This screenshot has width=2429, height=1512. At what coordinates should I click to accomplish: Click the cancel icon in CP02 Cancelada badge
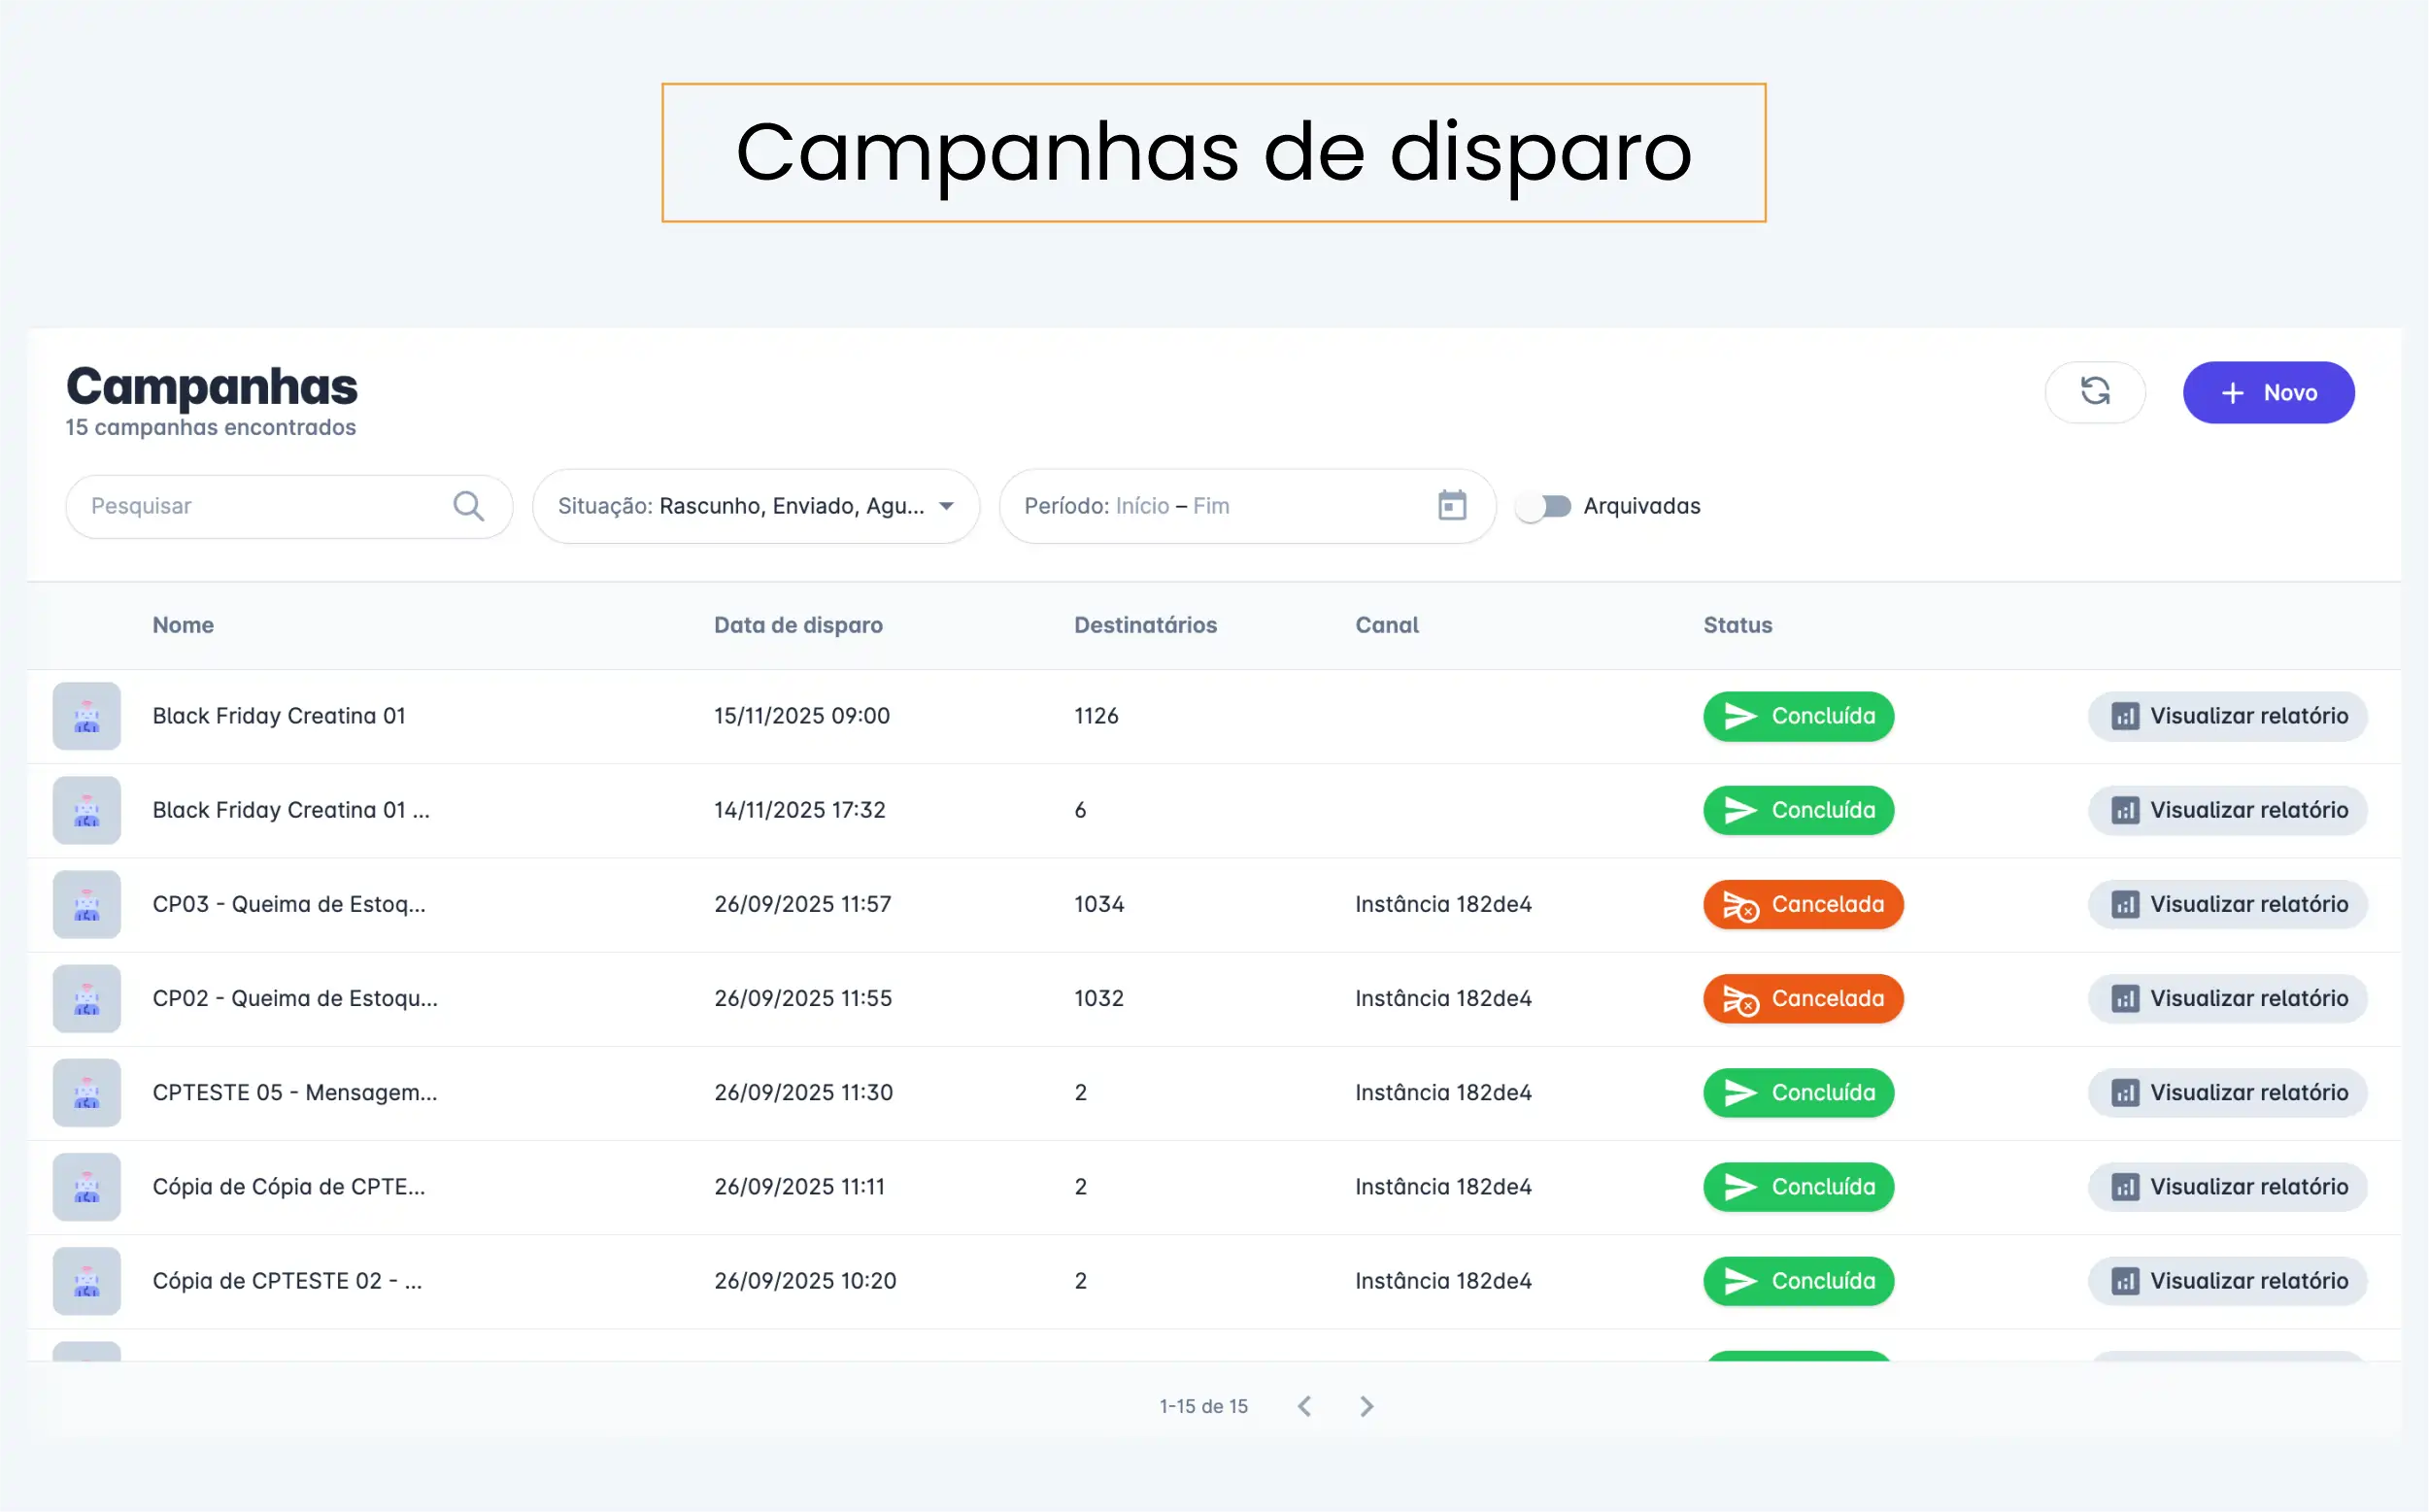(1740, 999)
